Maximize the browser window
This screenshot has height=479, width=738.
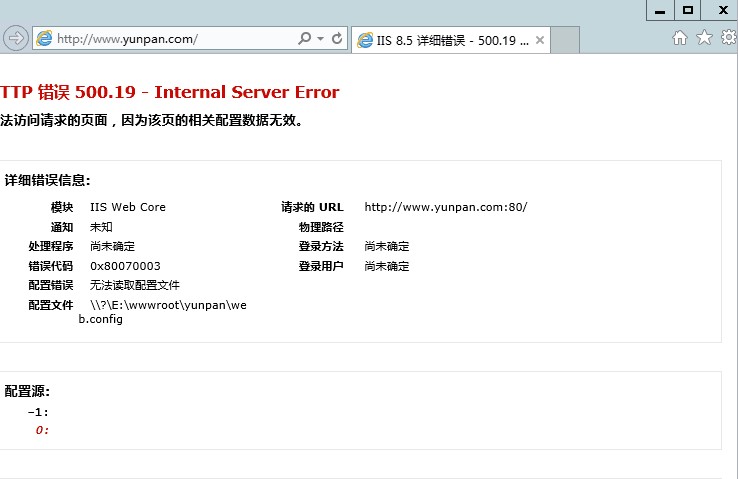(x=687, y=10)
